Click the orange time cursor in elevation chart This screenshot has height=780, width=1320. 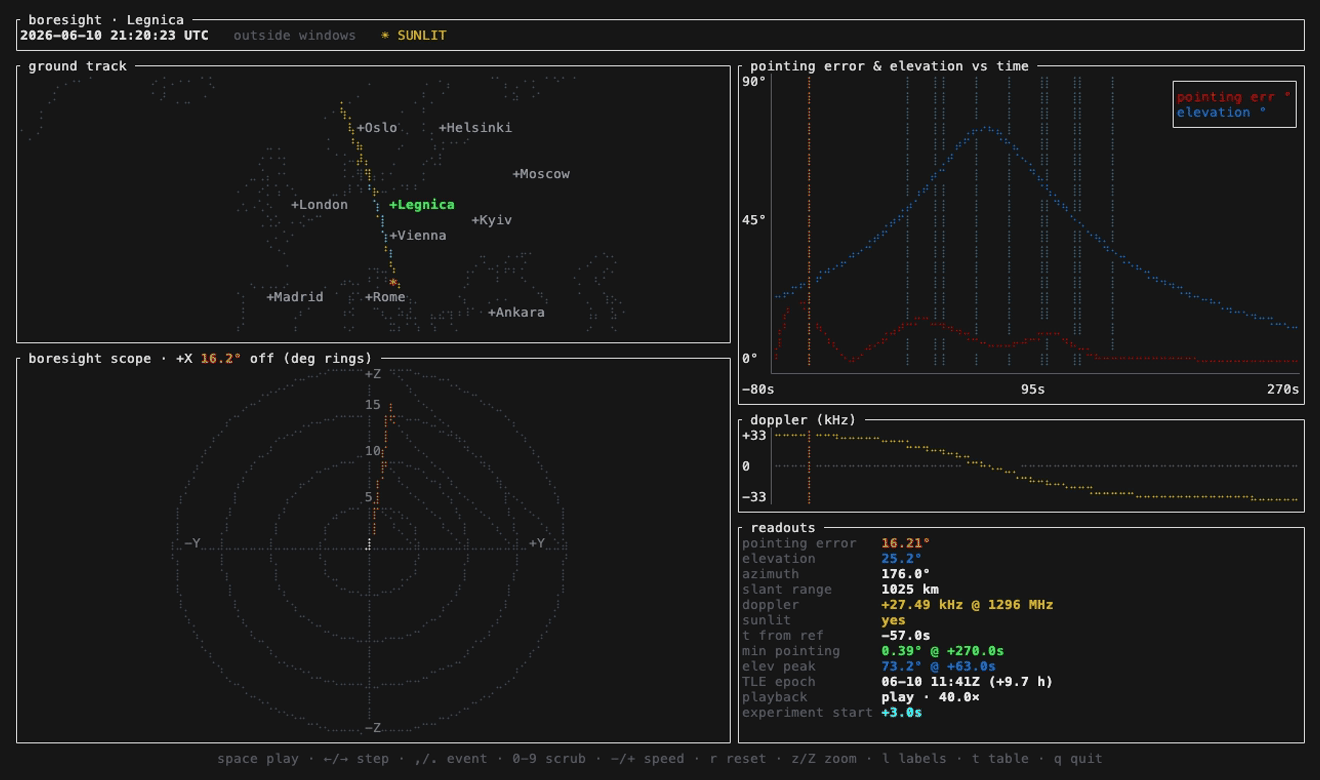click(x=809, y=220)
